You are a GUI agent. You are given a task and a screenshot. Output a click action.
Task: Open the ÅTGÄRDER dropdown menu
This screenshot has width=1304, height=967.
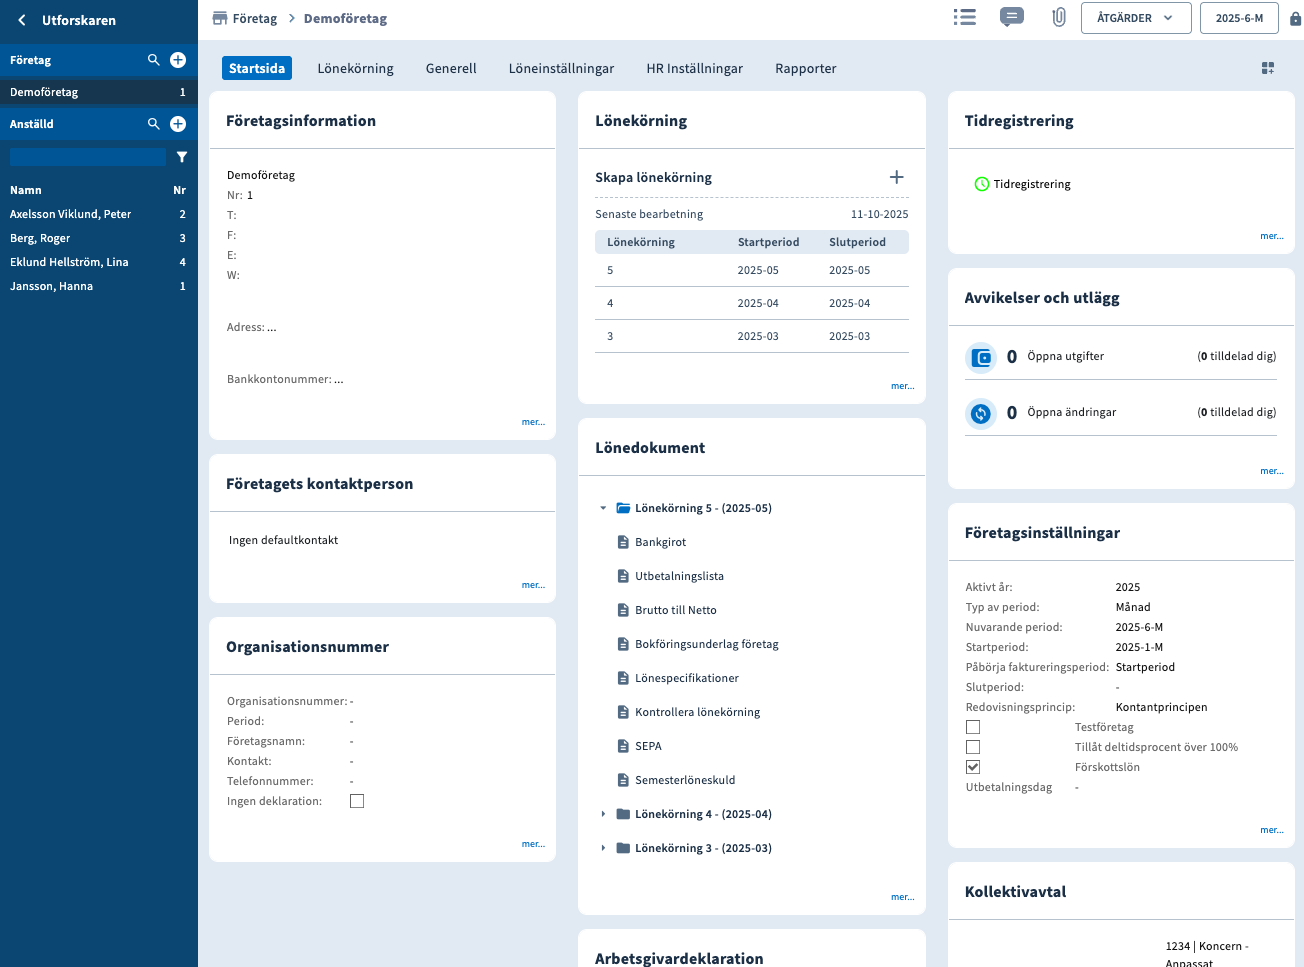pos(1135,18)
